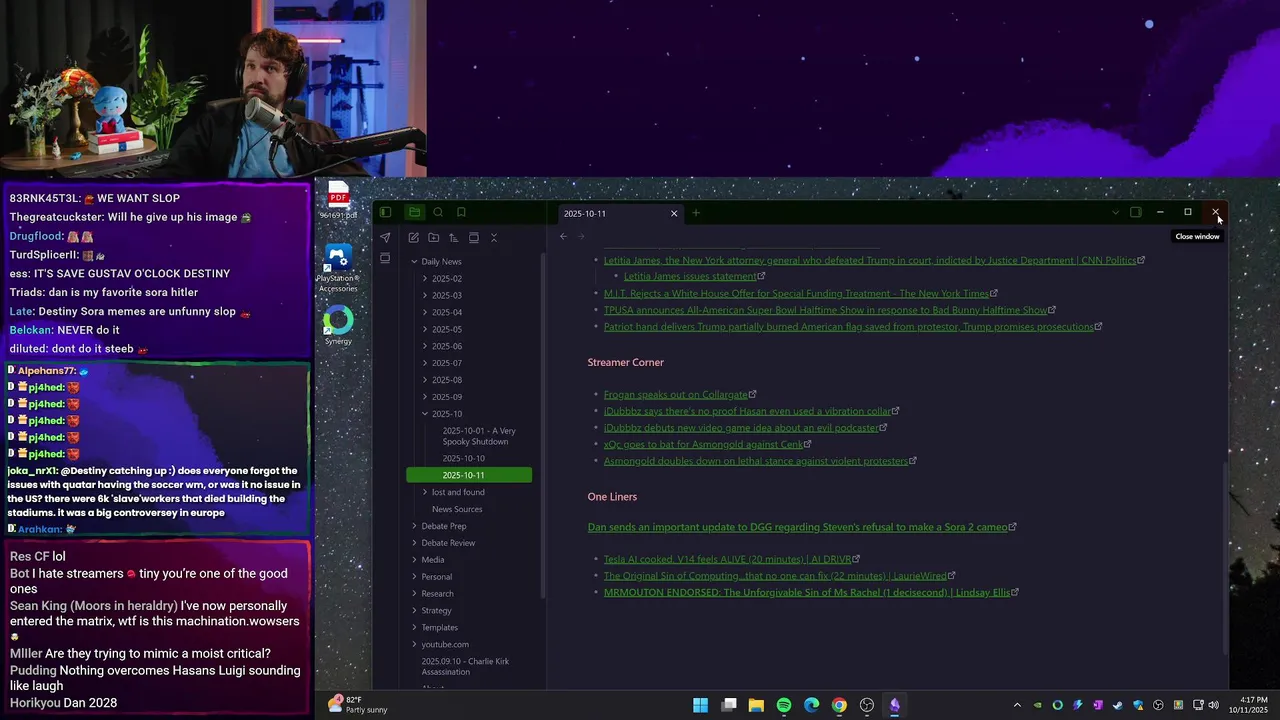Open Obsidian from the taskbar
This screenshot has height=720, width=1280.
(894, 705)
